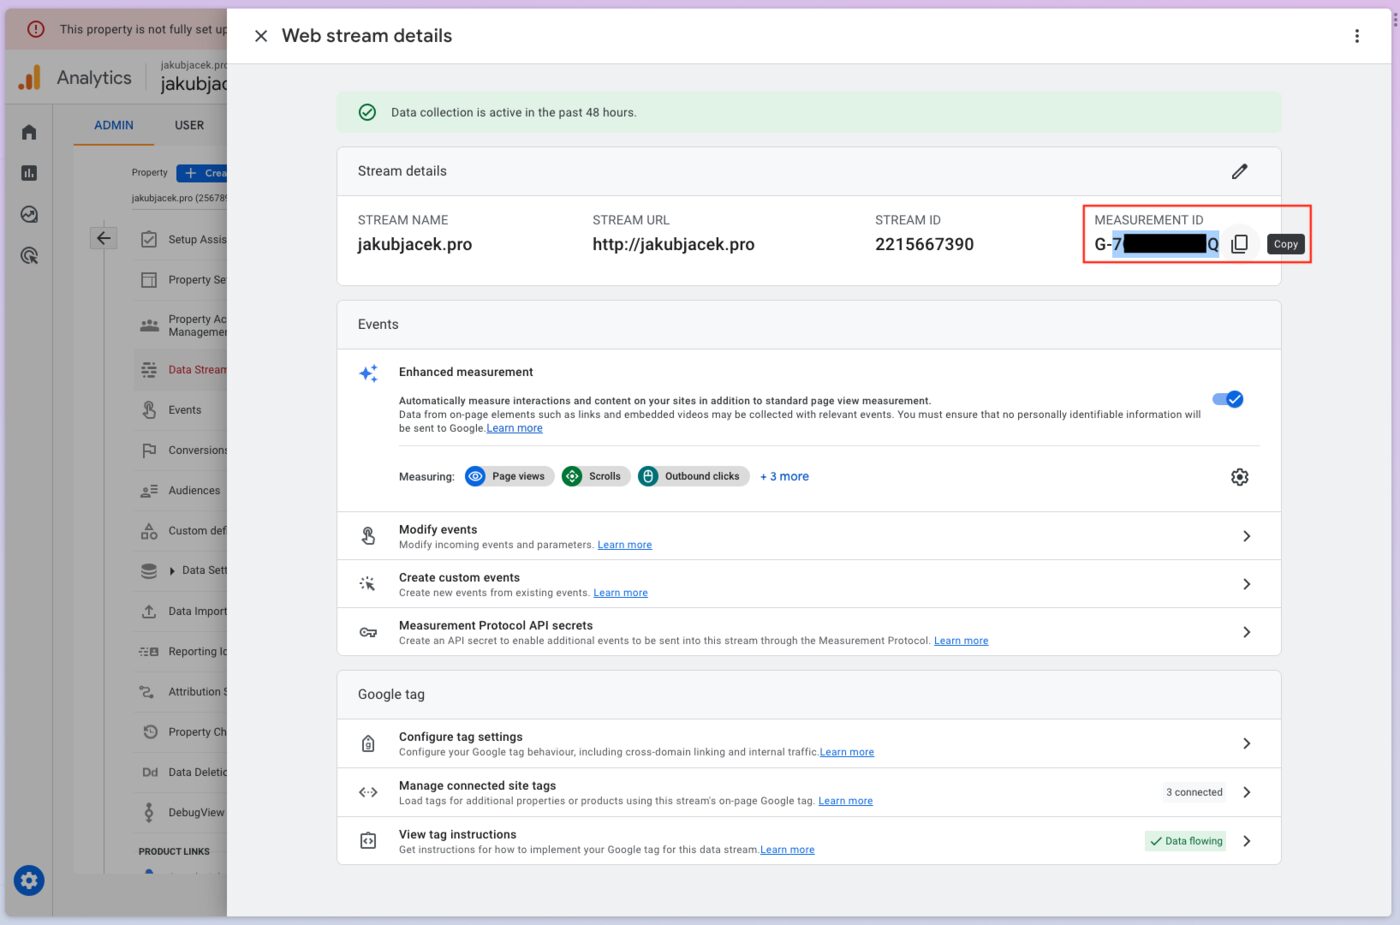Screen dimensions: 1400x925
Task: Click the Analytics home icon
Action: tap(28, 131)
